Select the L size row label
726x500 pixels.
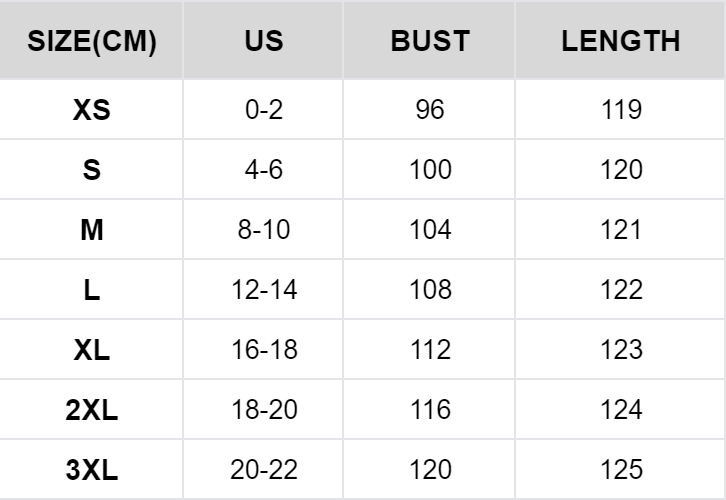pyautogui.click(x=92, y=290)
